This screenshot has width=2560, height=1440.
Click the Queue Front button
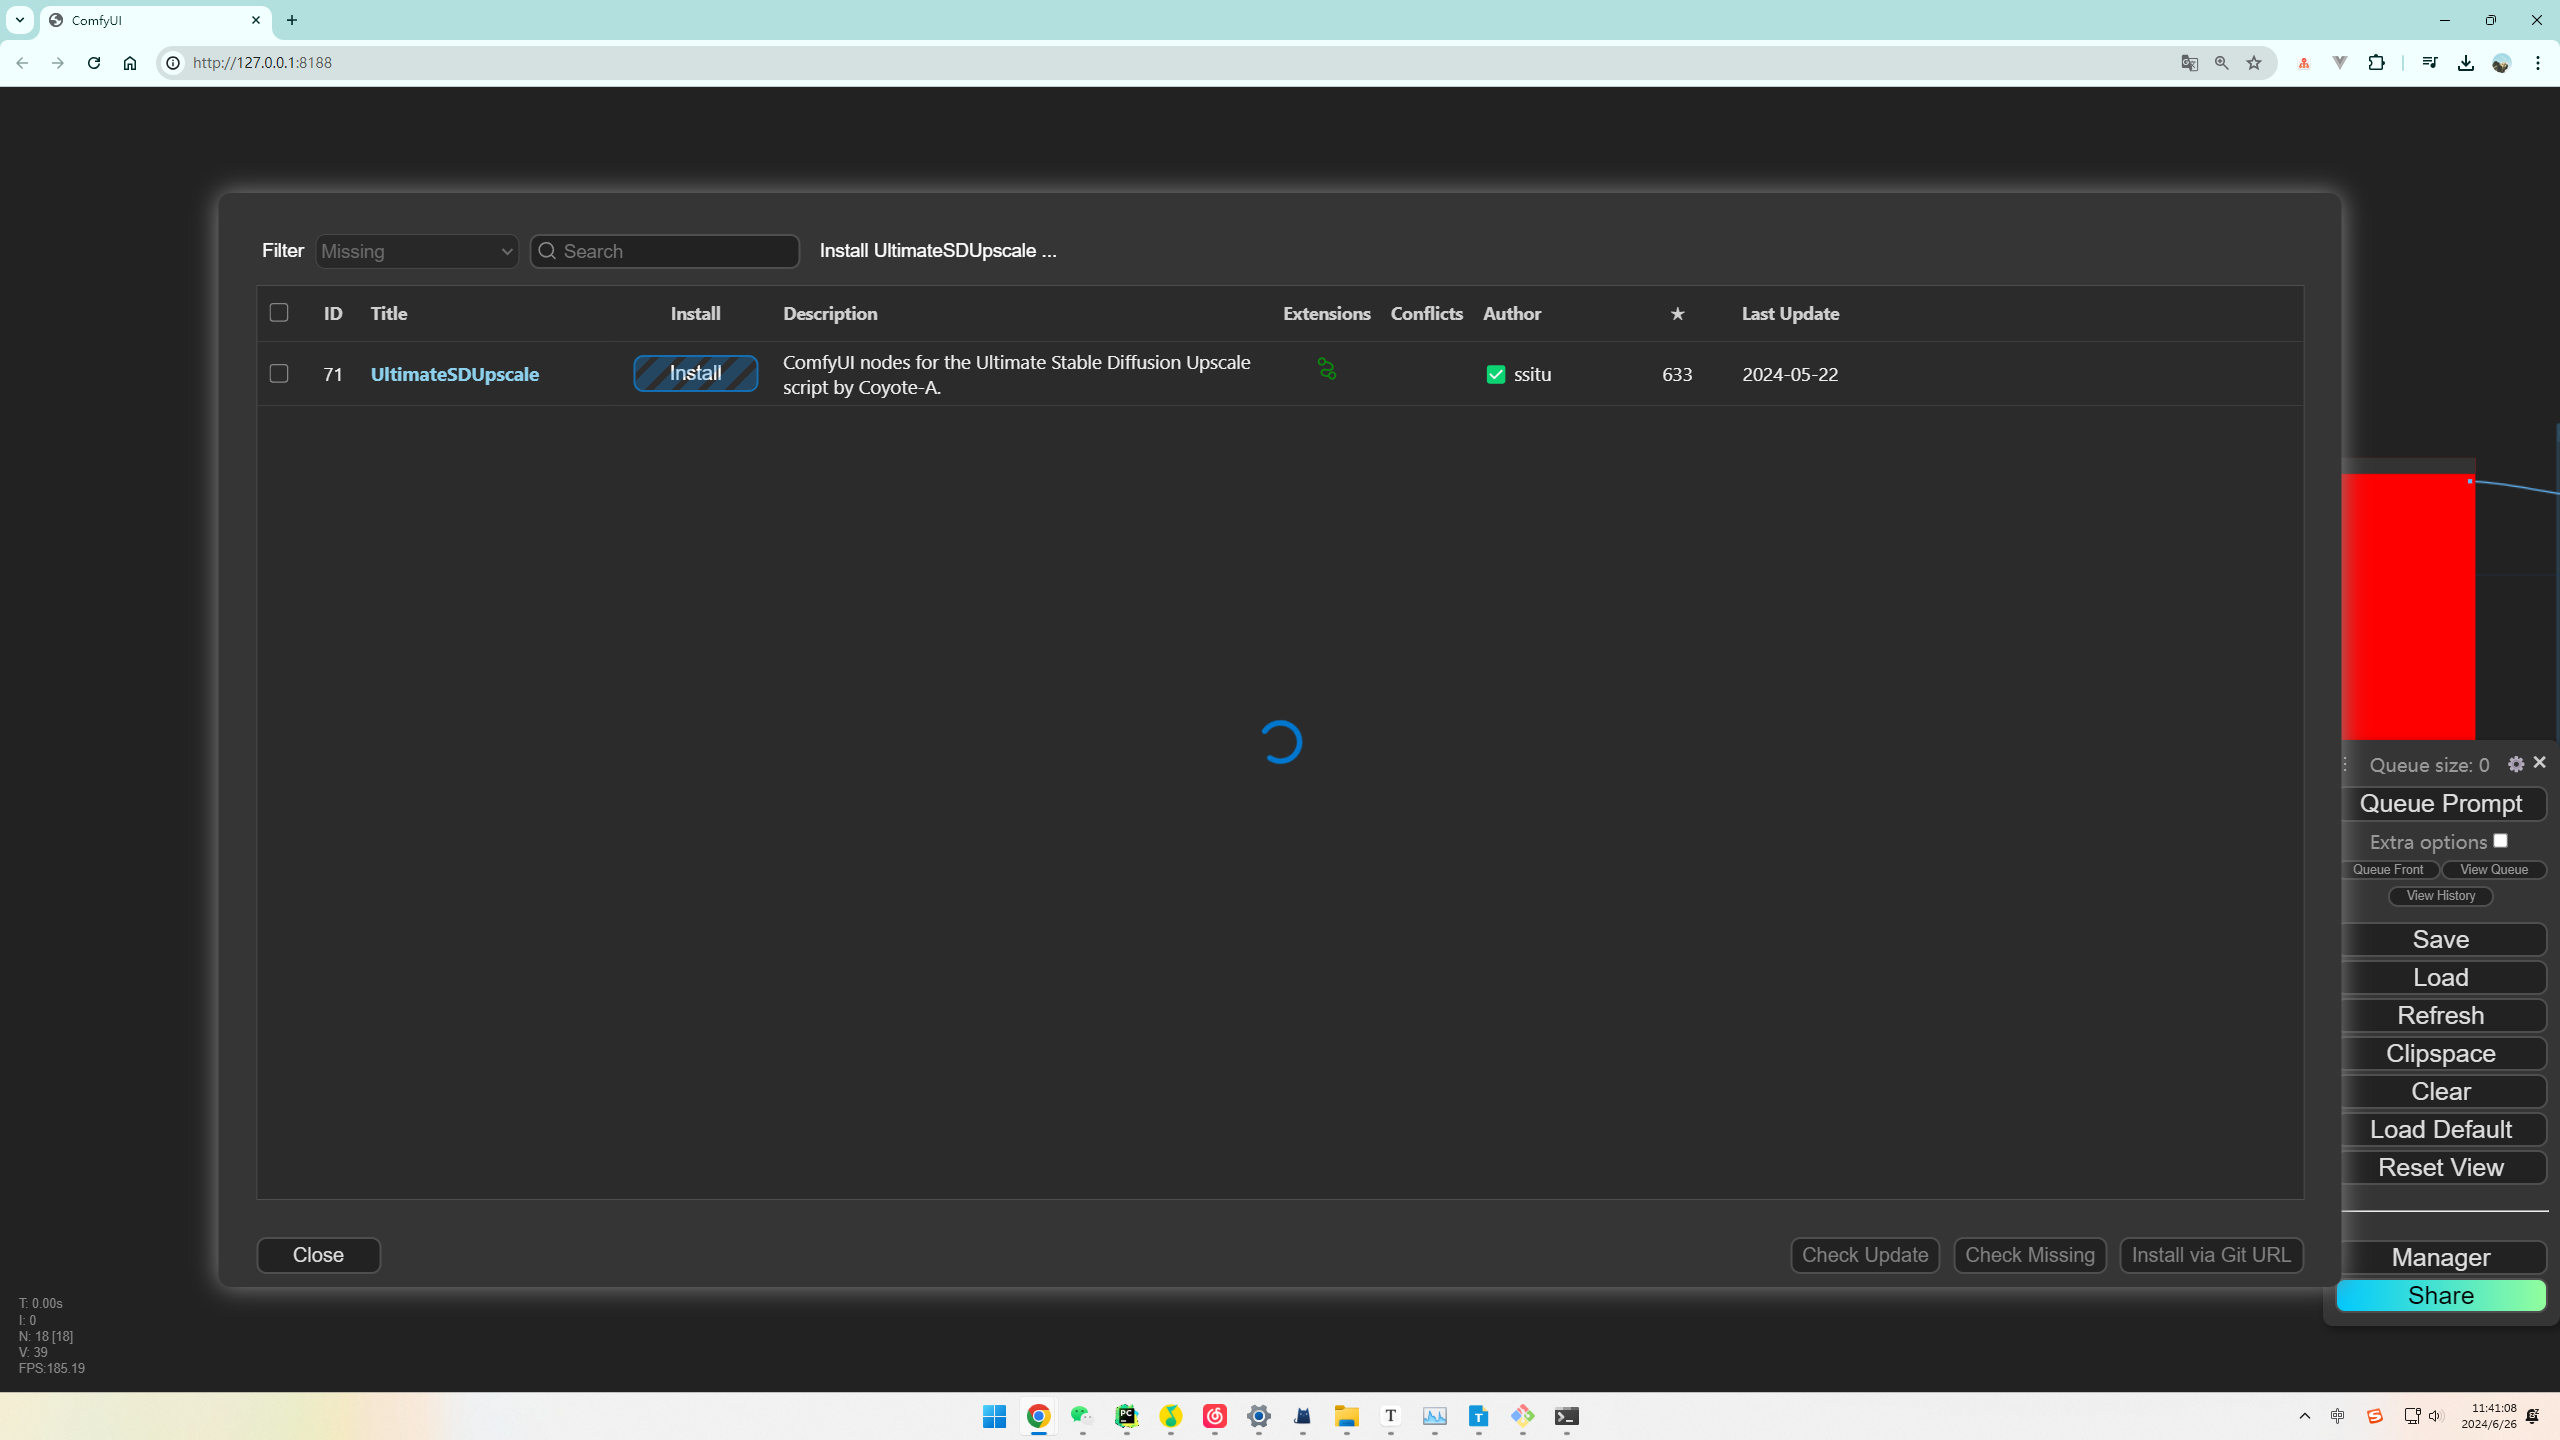tap(2388, 870)
